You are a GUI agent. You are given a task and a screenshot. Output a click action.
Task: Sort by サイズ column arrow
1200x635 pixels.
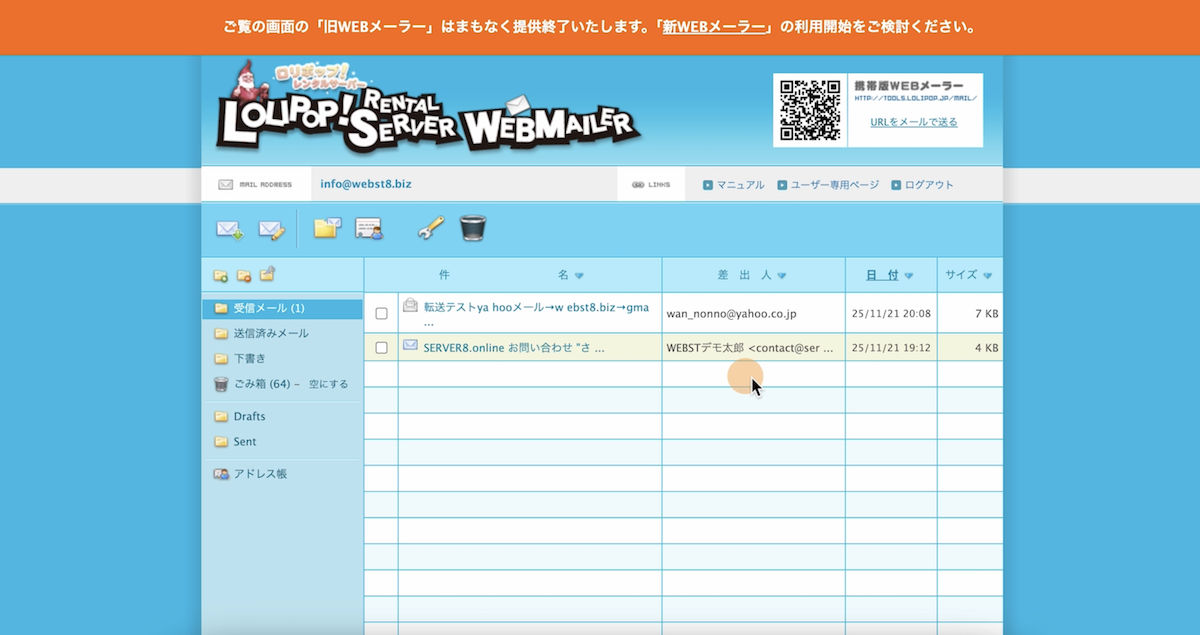[987, 275]
